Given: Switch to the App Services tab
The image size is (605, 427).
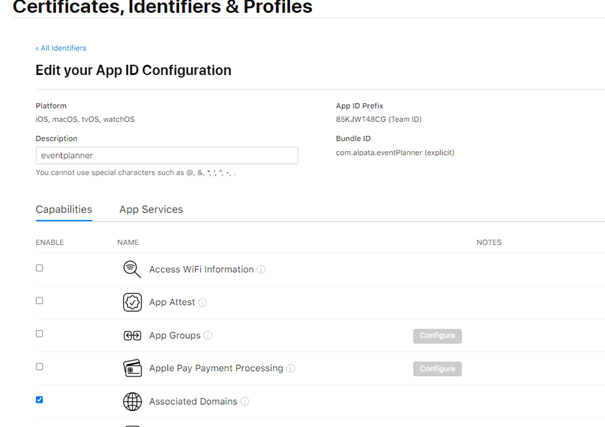Looking at the screenshot, I should tap(151, 209).
